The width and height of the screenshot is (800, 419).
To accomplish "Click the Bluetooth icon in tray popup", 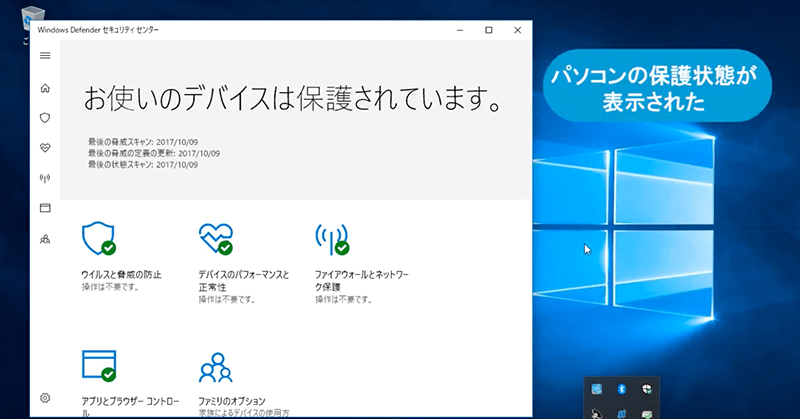I will (x=621, y=389).
